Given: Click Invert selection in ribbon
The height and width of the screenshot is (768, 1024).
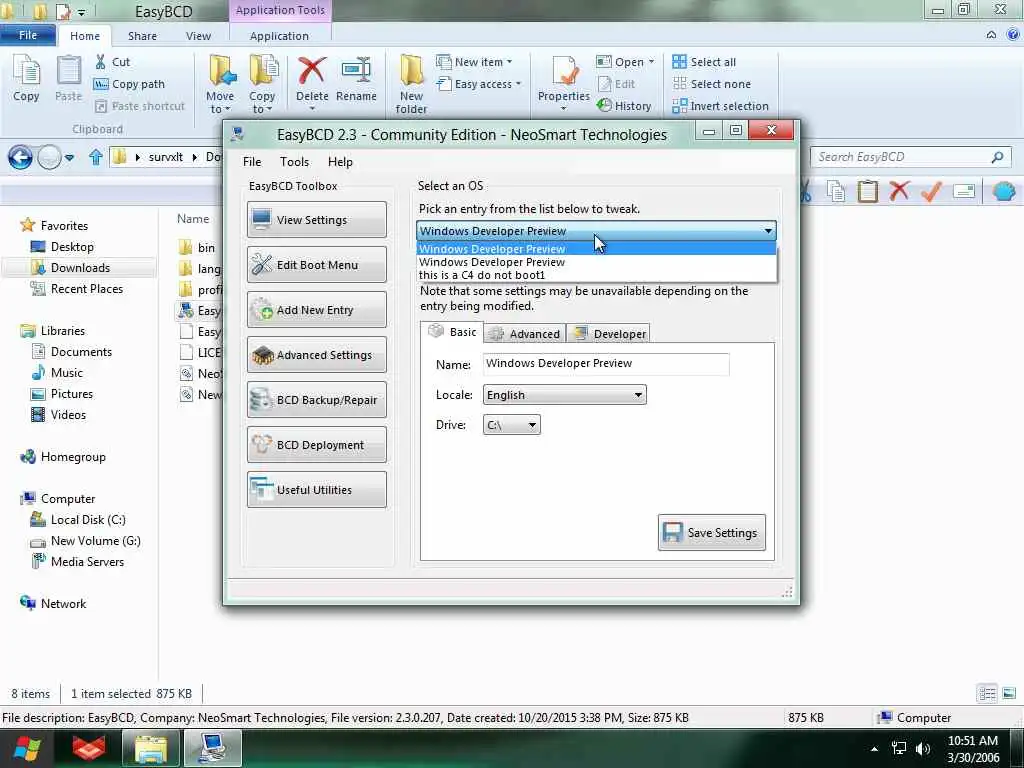Looking at the screenshot, I should pyautogui.click(x=721, y=106).
